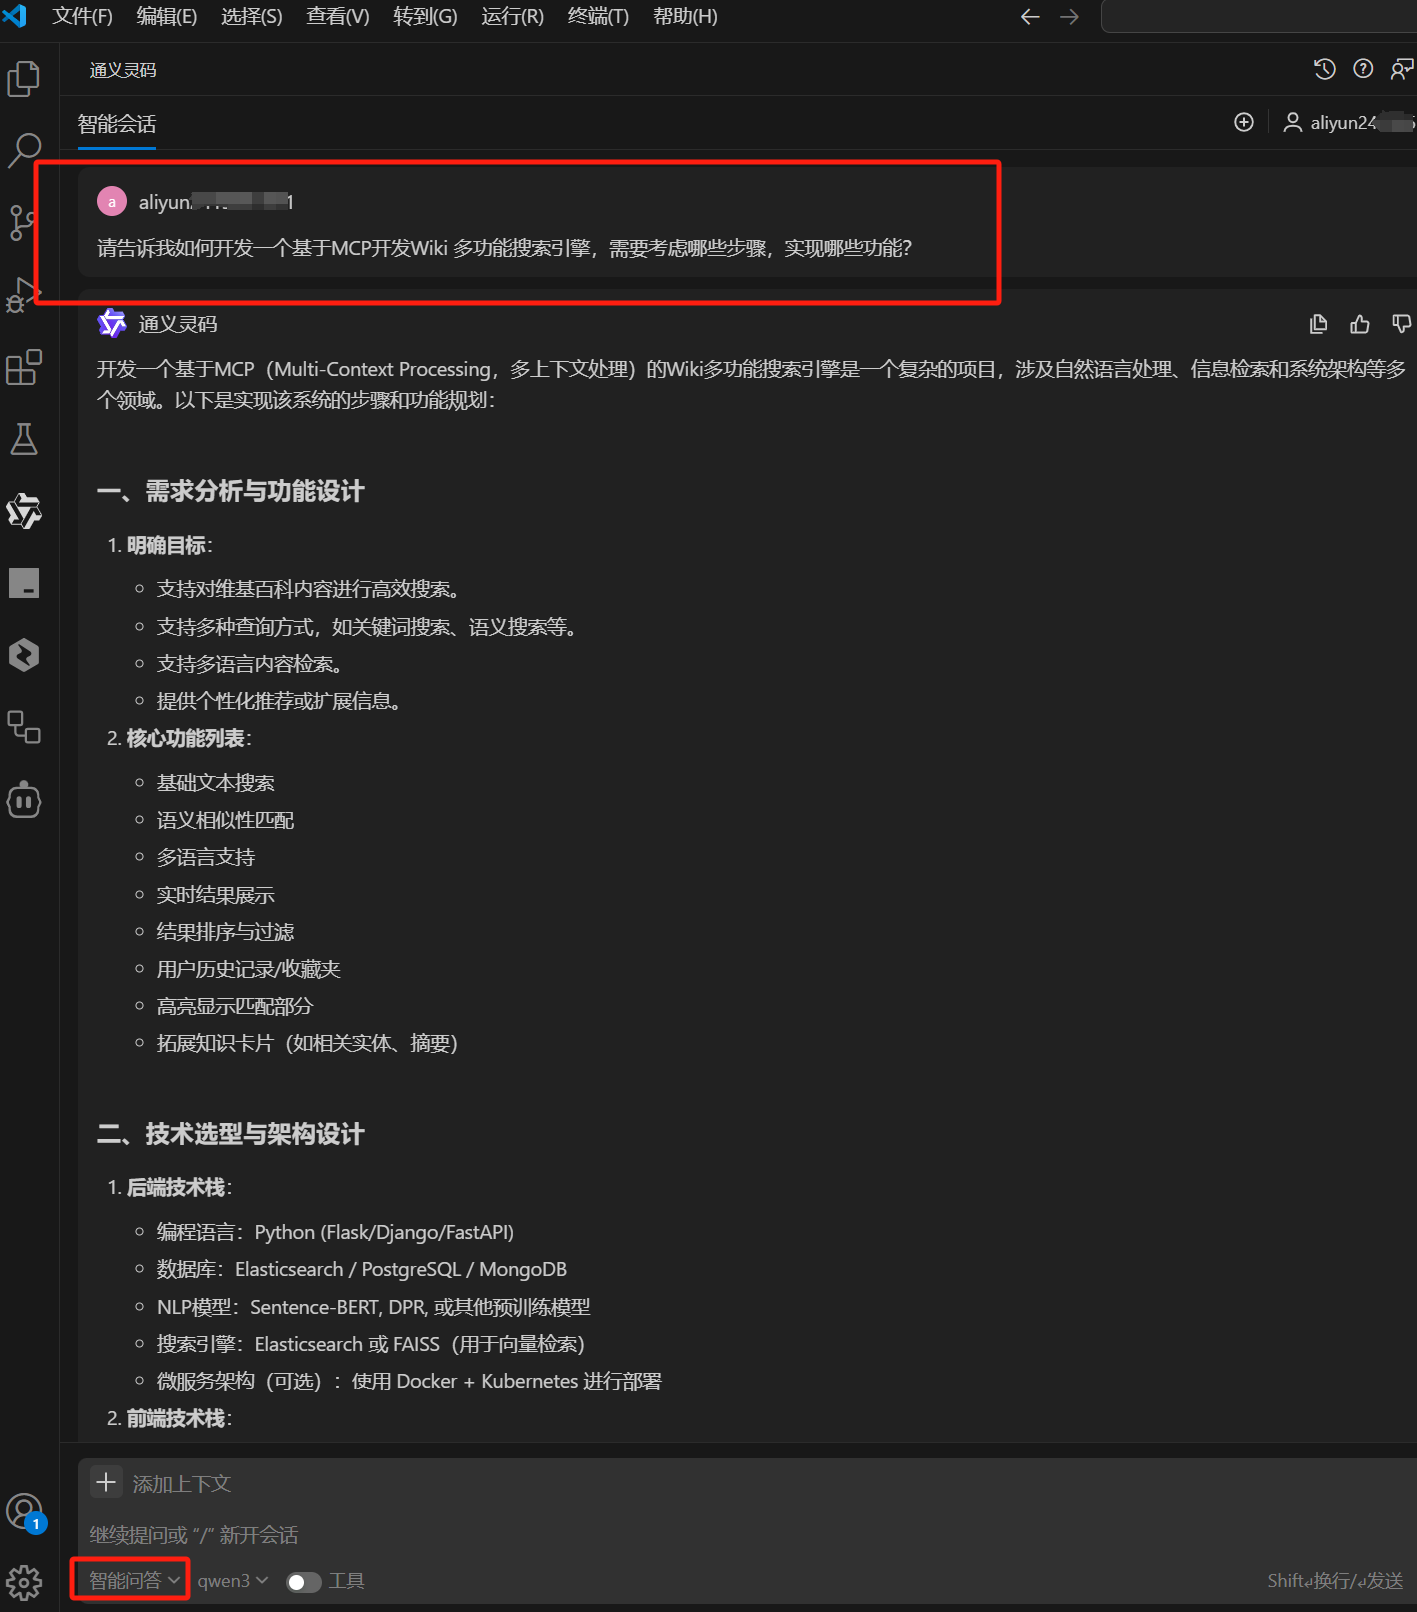The image size is (1417, 1612).
Task: Click heading 二、技术选型与架构设计
Action: coord(231,1134)
